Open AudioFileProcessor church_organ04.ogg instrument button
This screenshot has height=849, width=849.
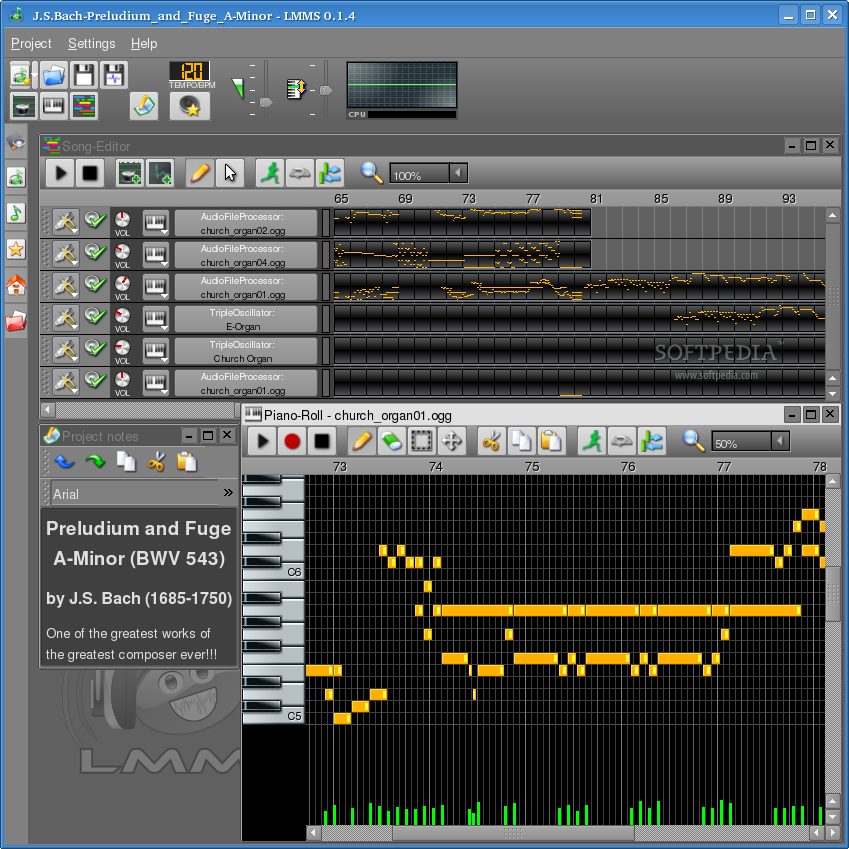click(x=246, y=254)
